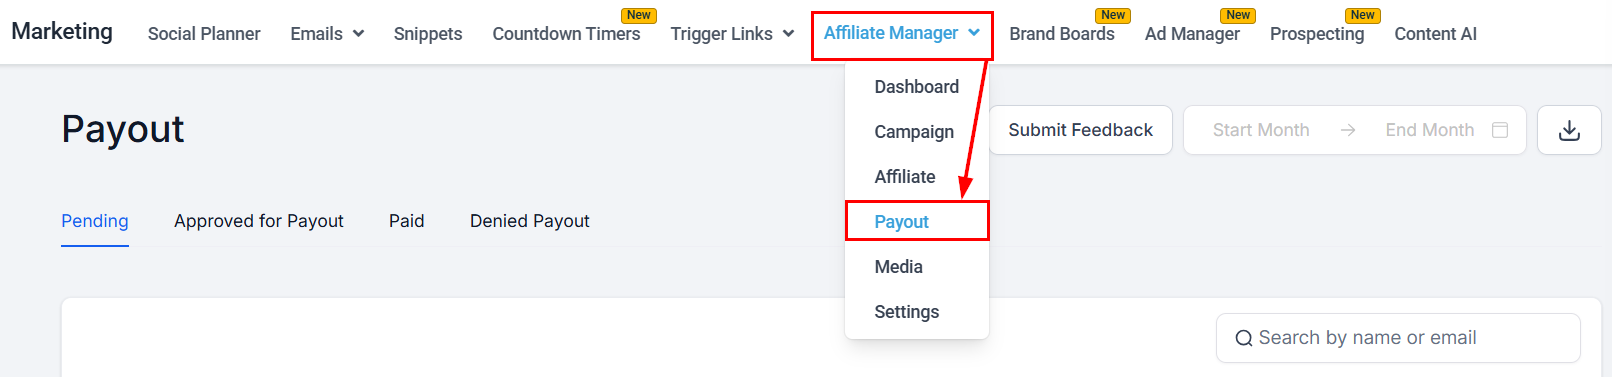The width and height of the screenshot is (1612, 377).
Task: Click the calendar icon in the month range picker
Action: point(1500,130)
